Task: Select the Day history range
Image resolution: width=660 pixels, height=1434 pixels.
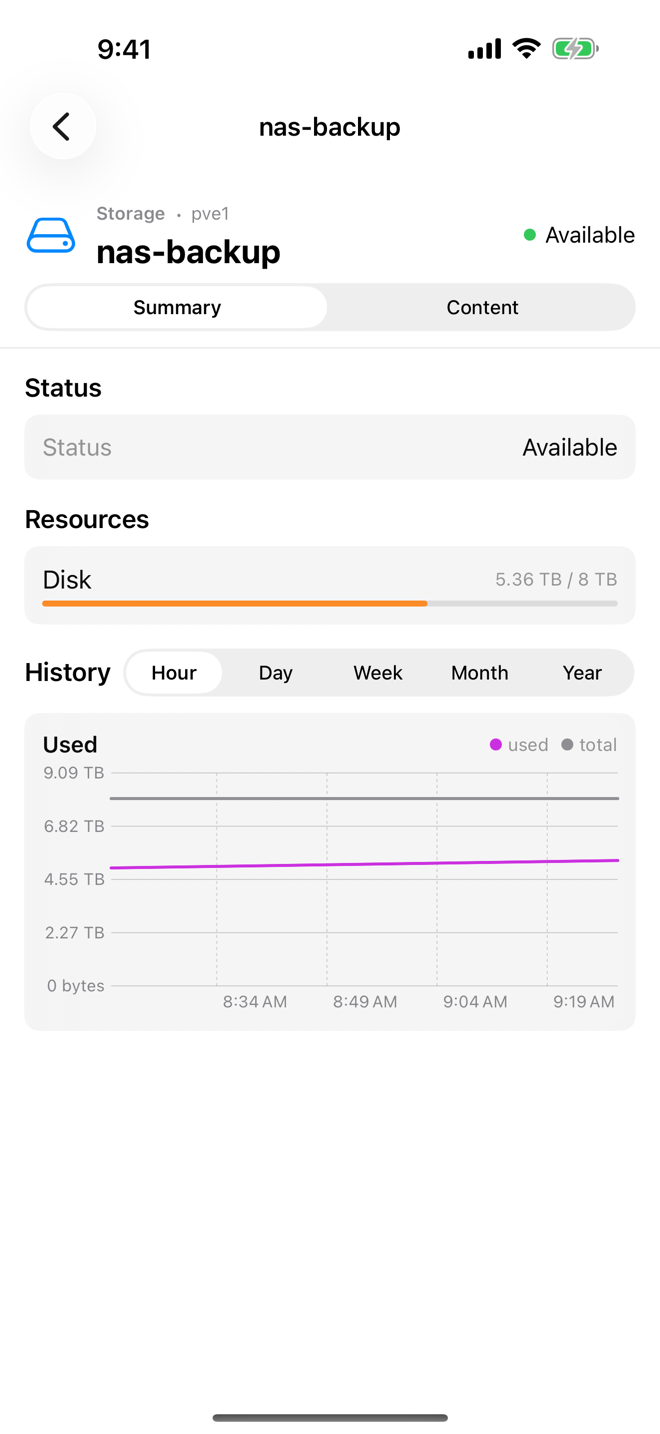Action: pyautogui.click(x=276, y=673)
